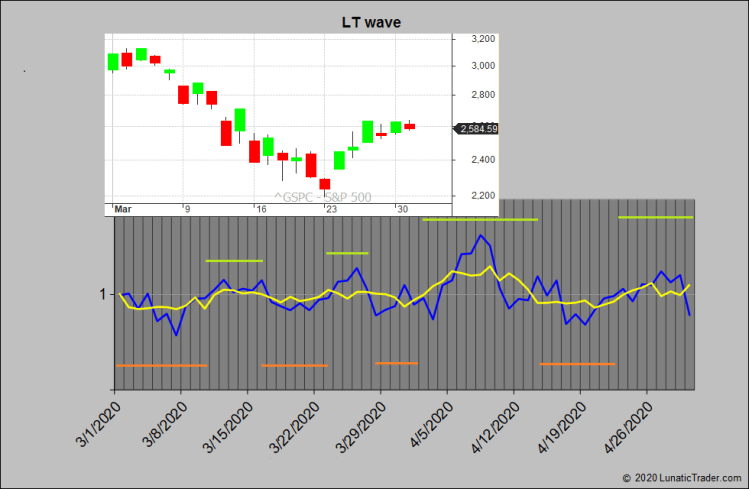Image resolution: width=749 pixels, height=489 pixels.
Task: Click the Mar label on candlestick axis
Action: pos(123,209)
